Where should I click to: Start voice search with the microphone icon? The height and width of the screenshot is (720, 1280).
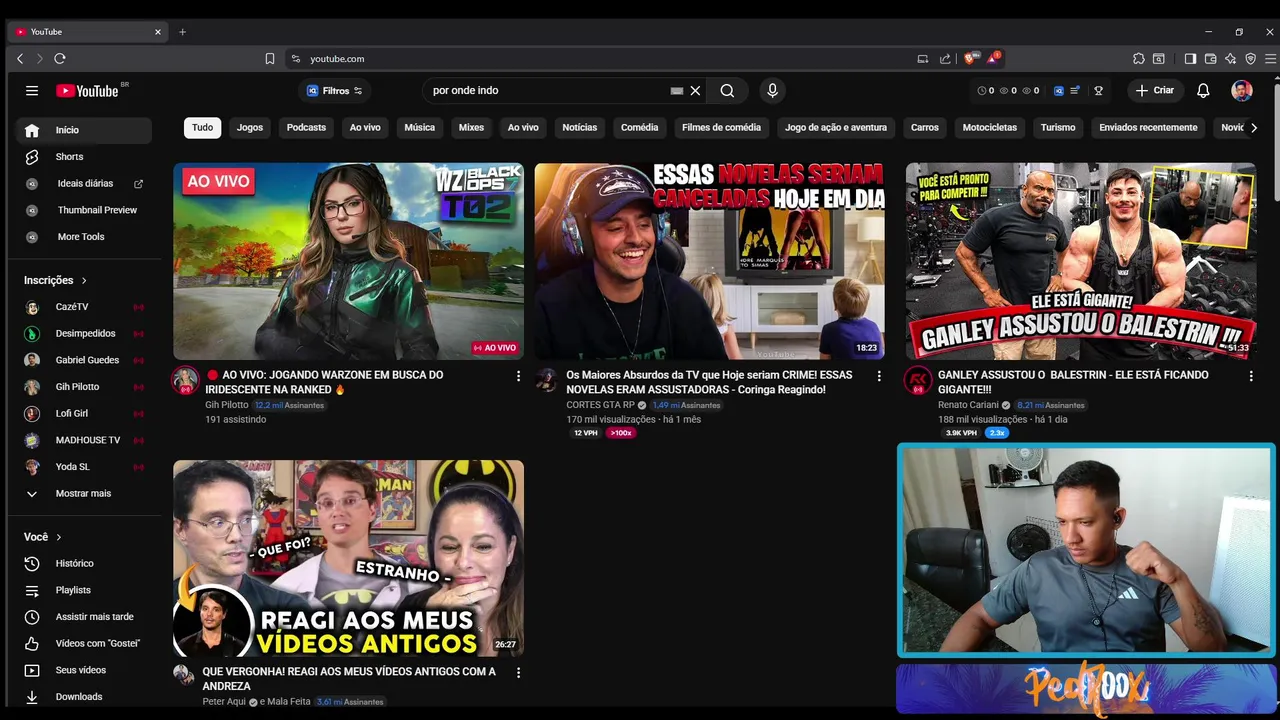(x=772, y=91)
